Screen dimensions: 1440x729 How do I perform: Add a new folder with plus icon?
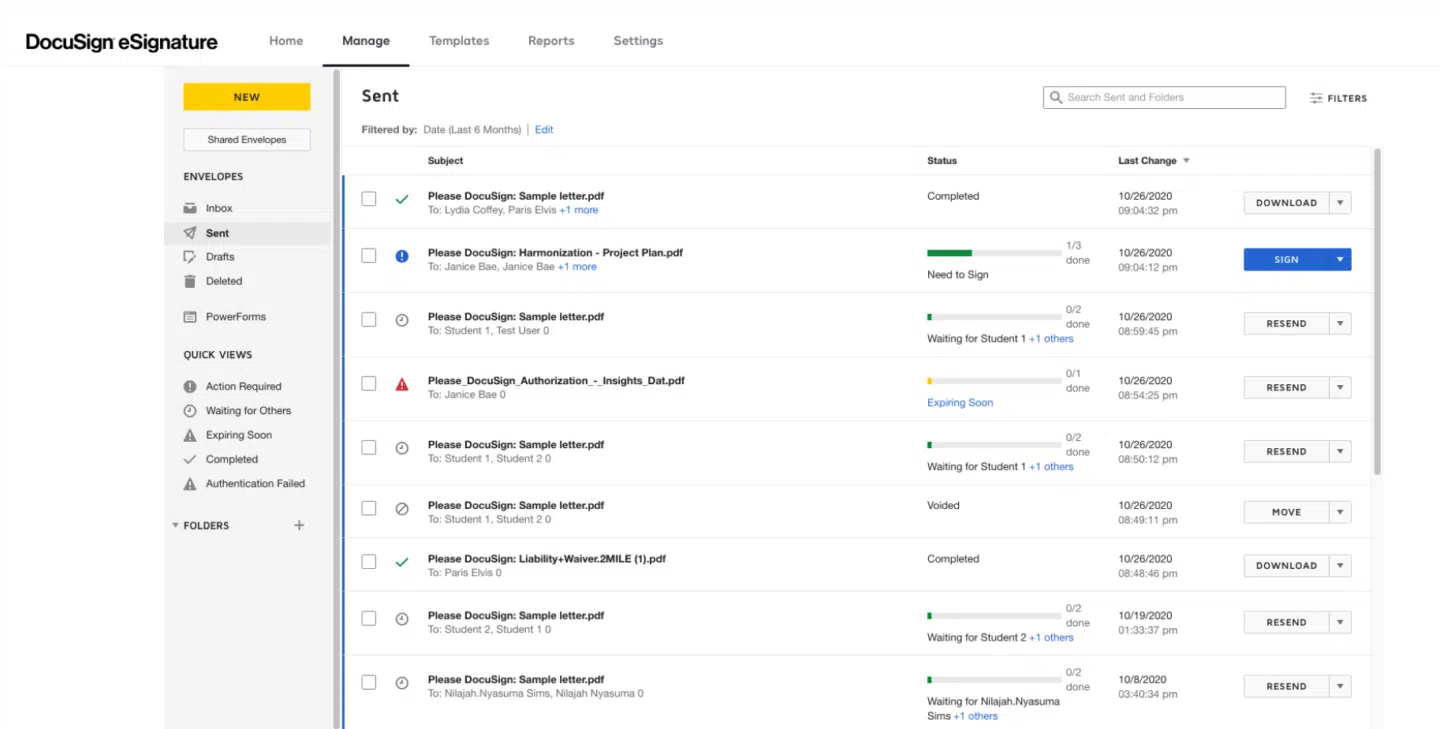tap(299, 525)
